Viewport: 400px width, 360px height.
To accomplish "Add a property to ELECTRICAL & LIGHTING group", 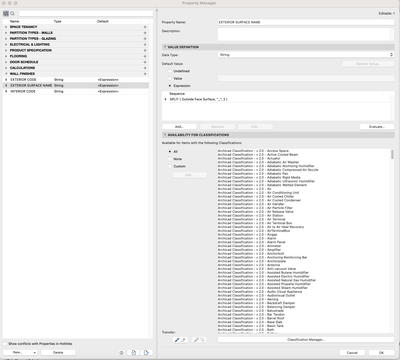I will 145,45.
